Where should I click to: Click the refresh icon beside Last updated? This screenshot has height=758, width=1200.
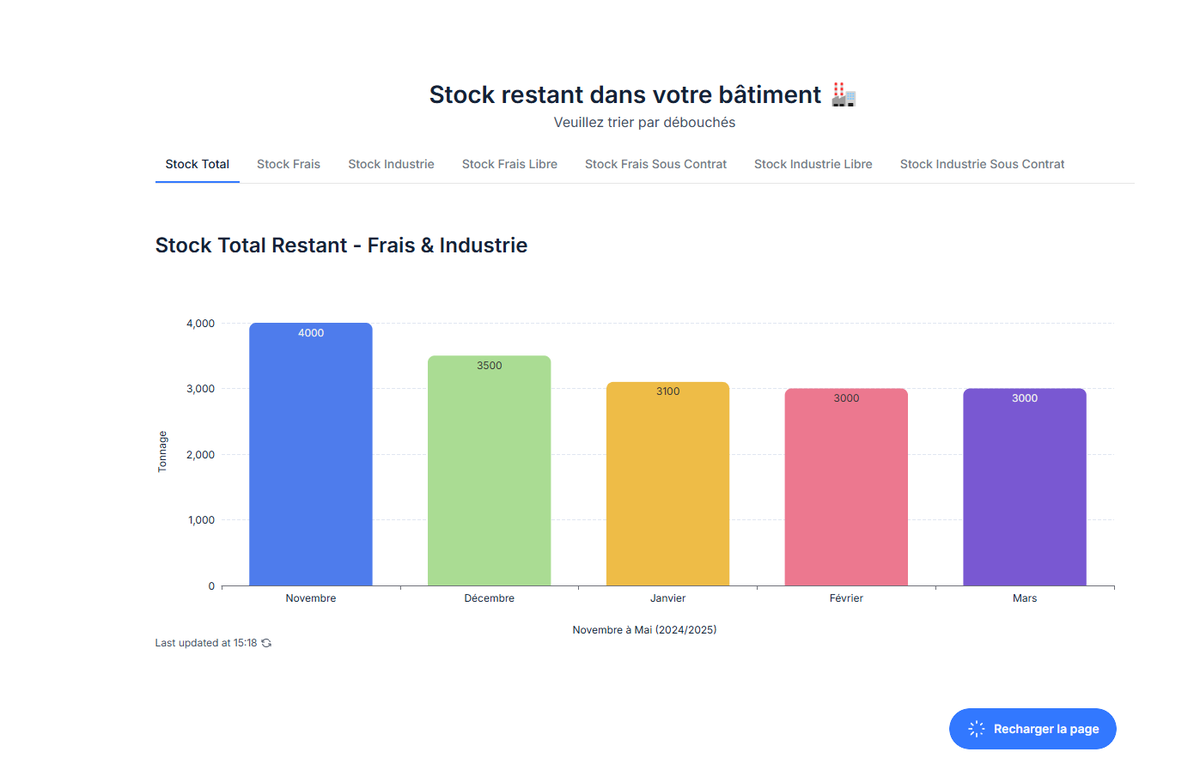[266, 643]
